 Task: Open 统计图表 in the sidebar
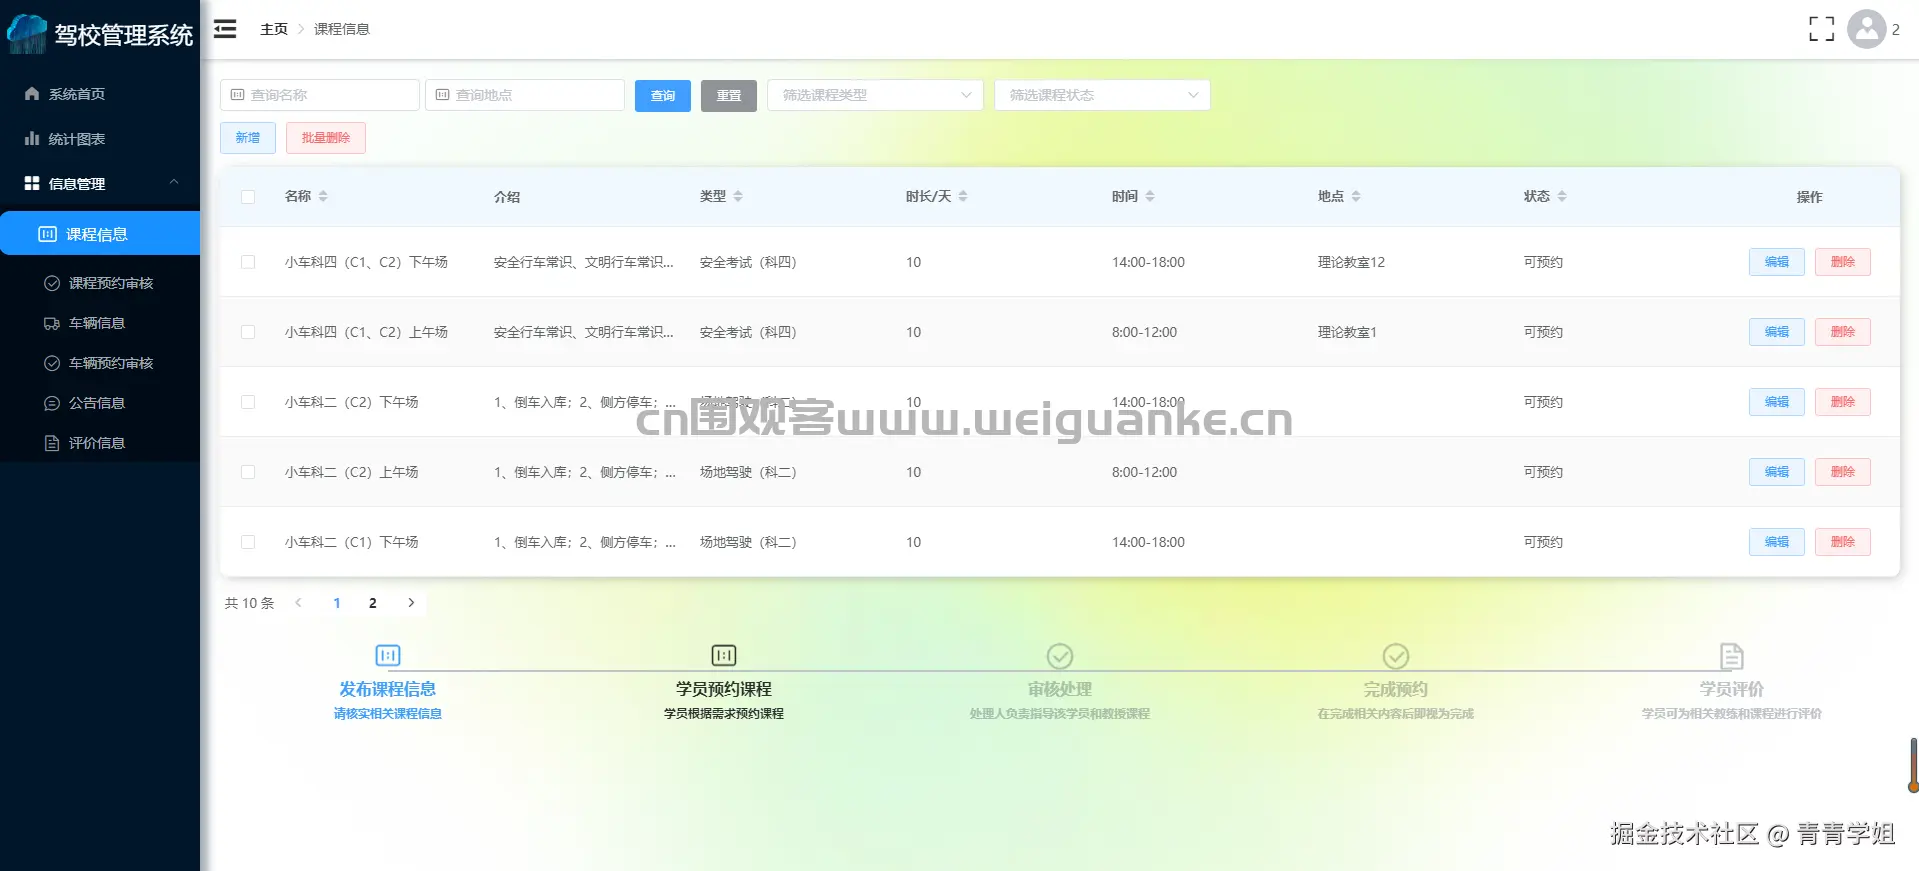(x=100, y=138)
